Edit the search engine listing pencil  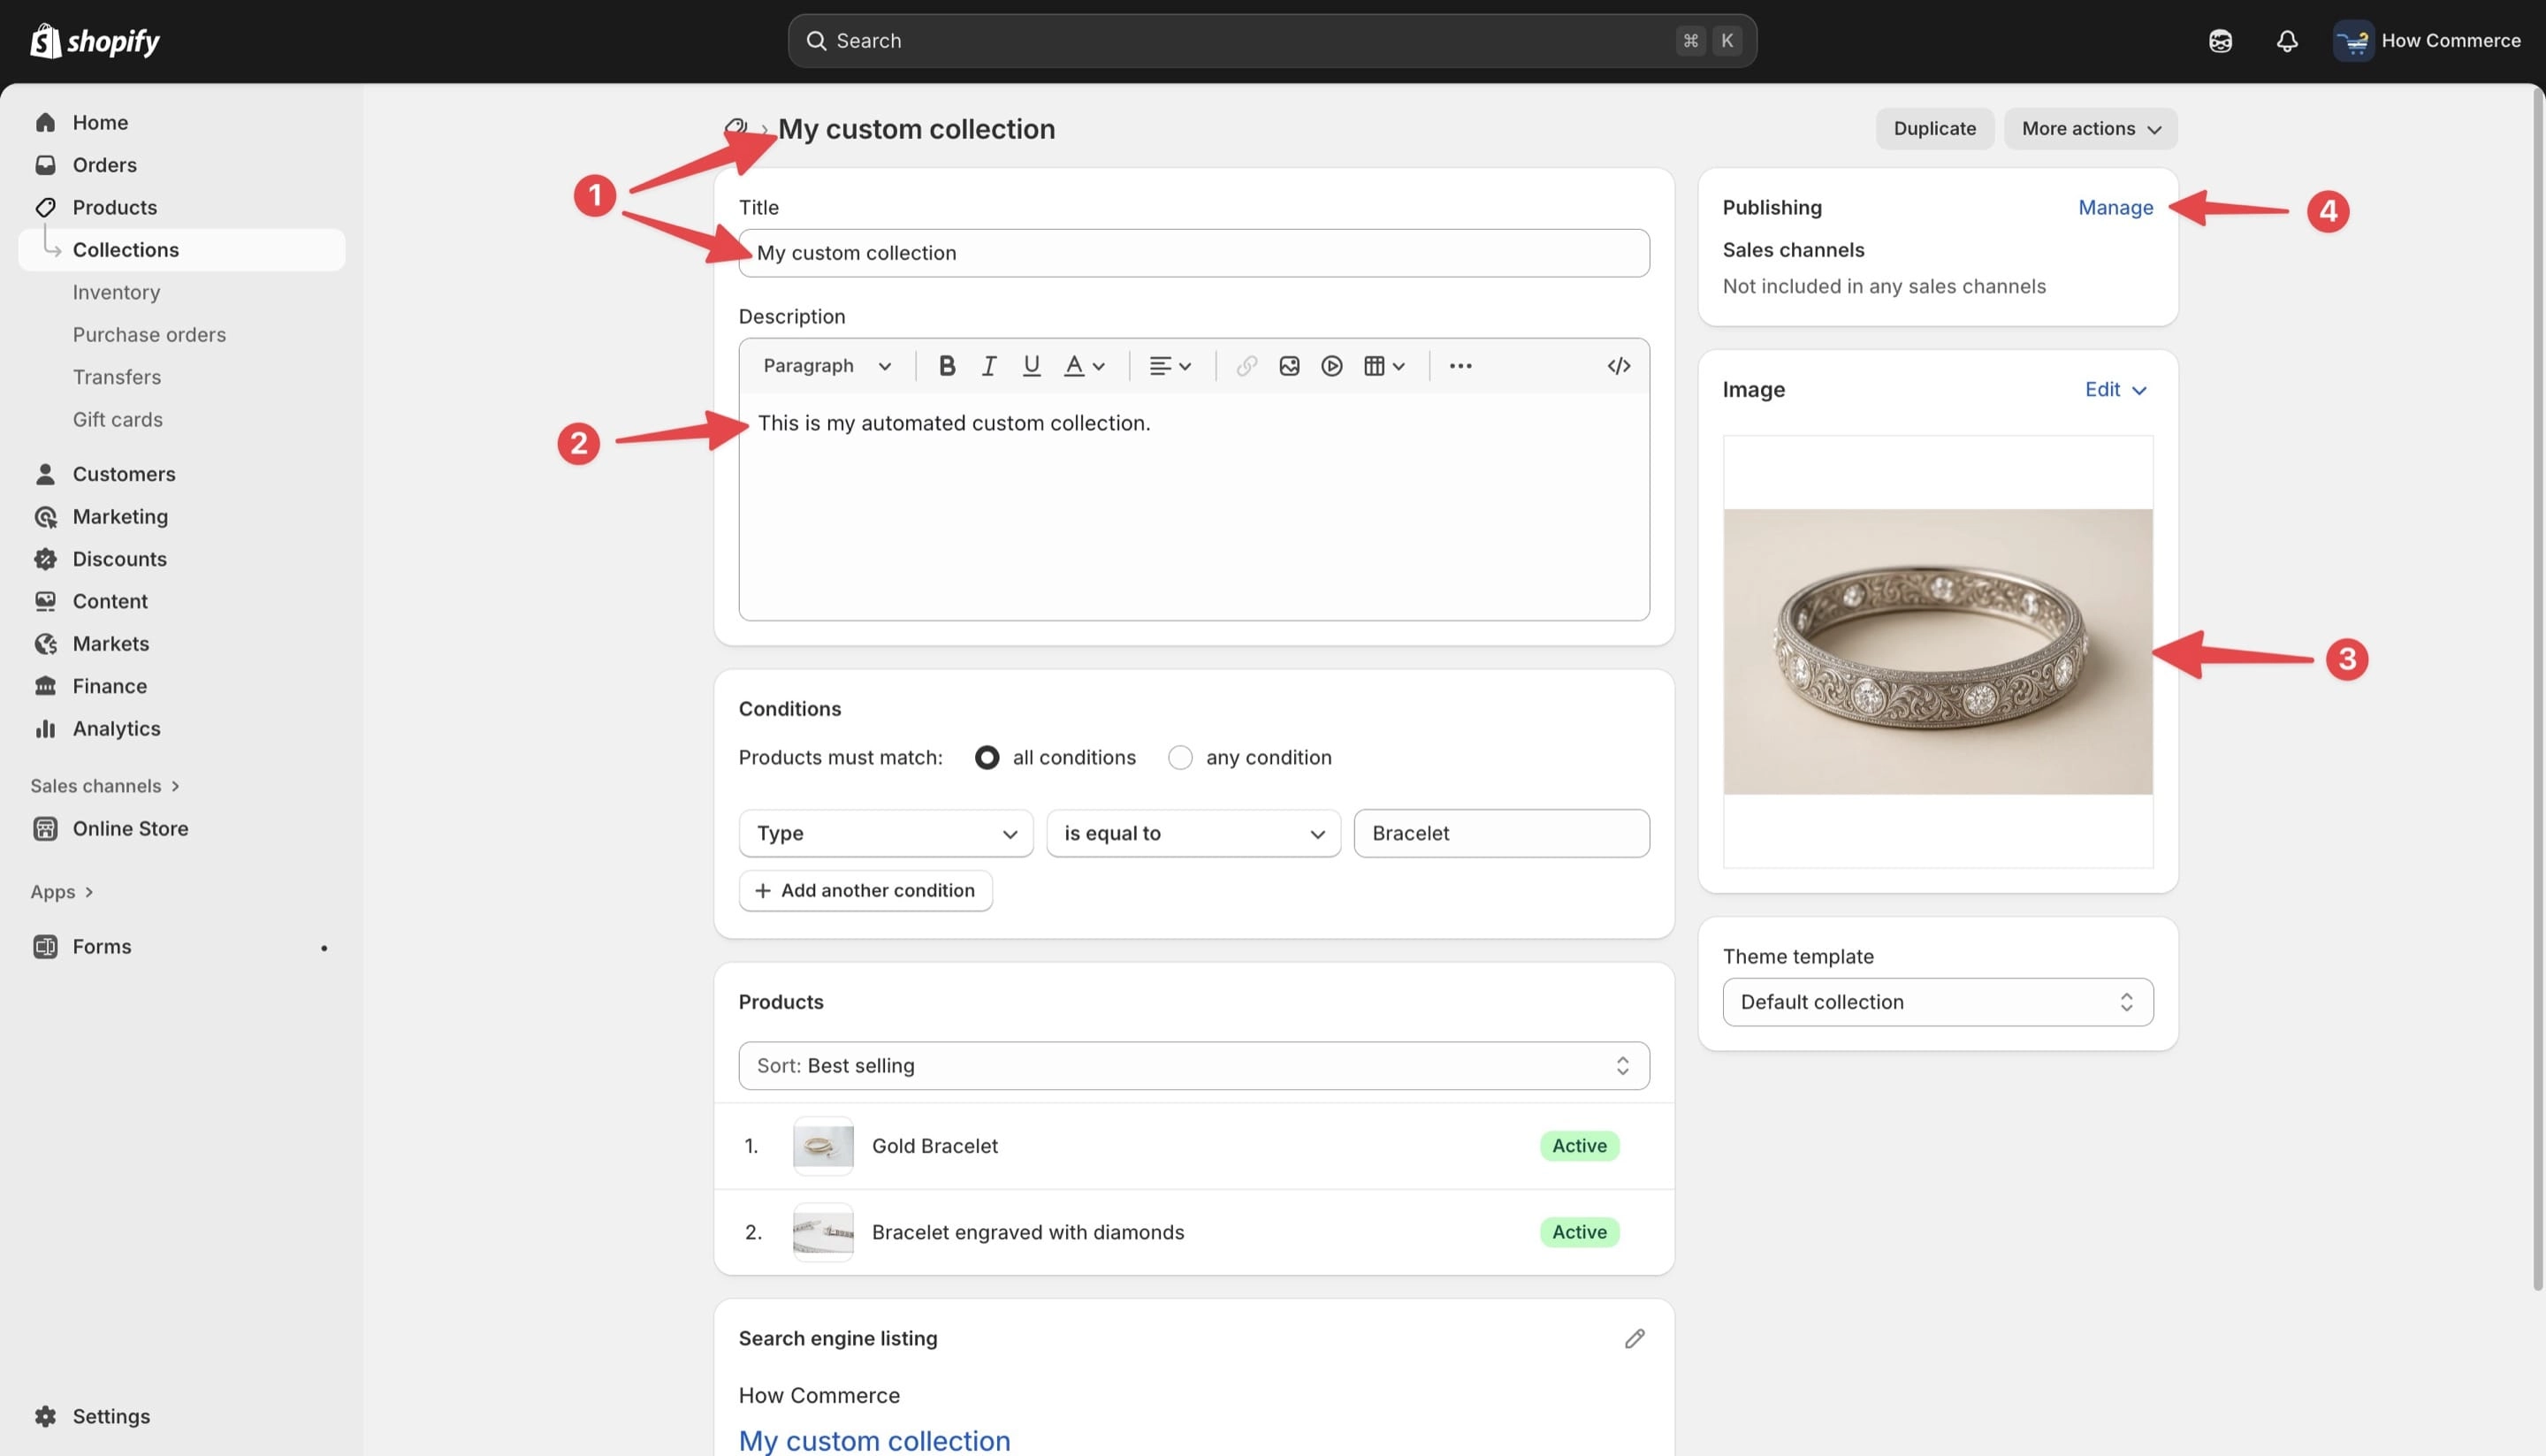click(1634, 1338)
